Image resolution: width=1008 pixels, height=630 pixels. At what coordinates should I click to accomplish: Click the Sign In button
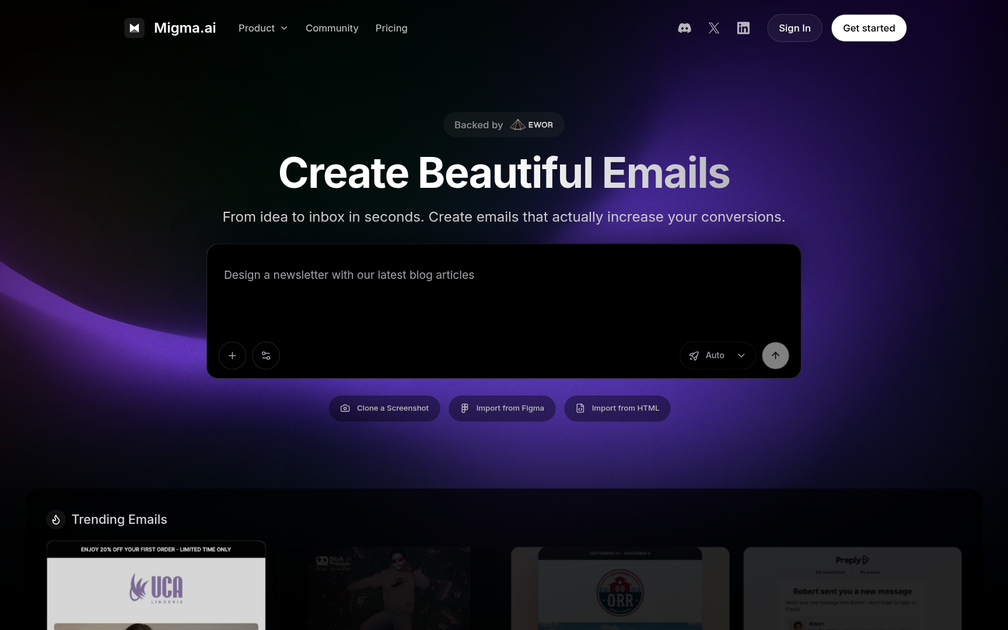[794, 27]
